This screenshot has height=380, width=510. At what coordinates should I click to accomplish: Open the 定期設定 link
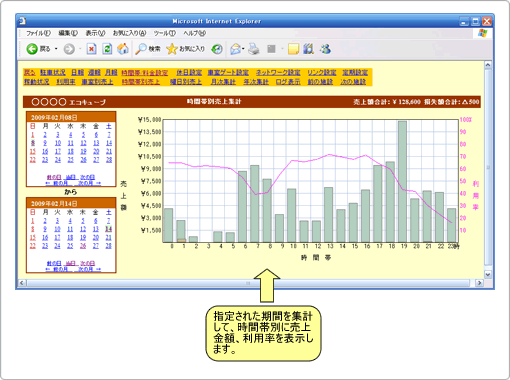(355, 72)
